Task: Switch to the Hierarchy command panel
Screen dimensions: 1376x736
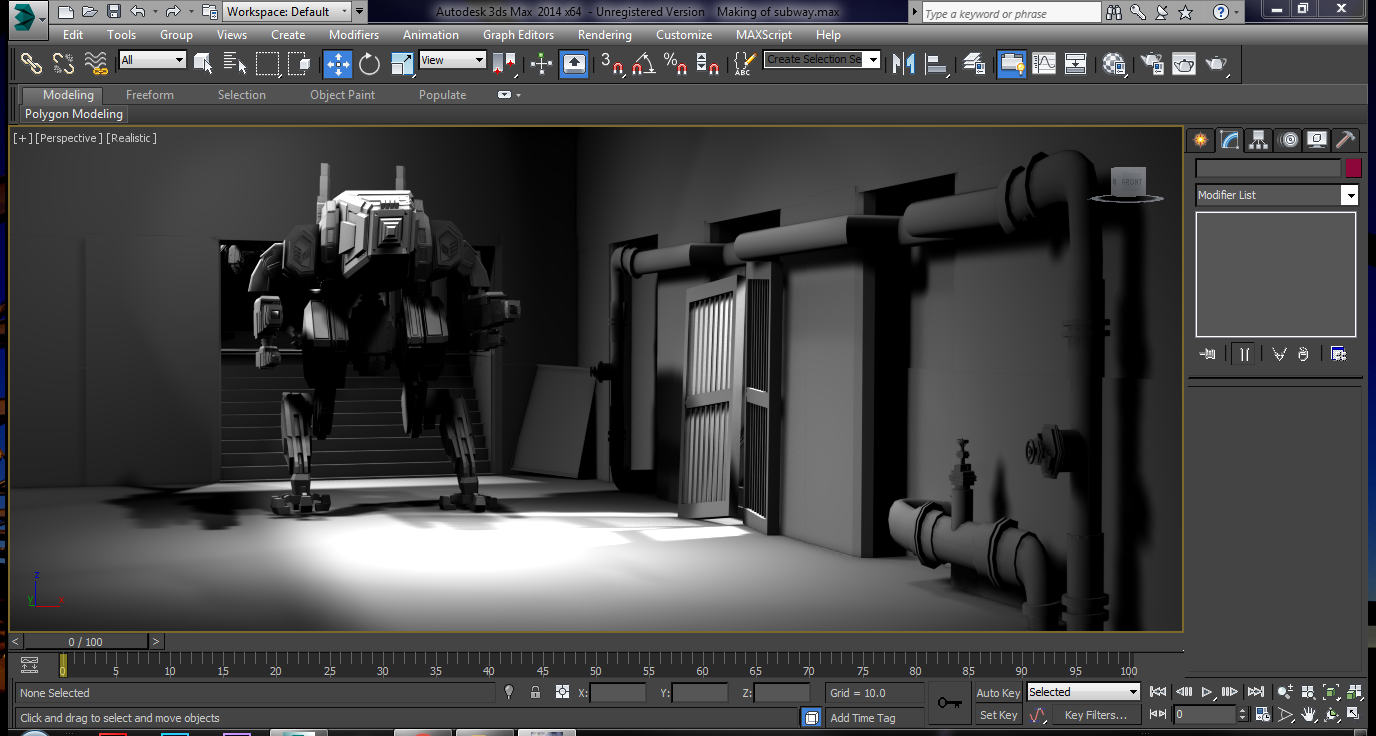Action: pyautogui.click(x=1259, y=139)
